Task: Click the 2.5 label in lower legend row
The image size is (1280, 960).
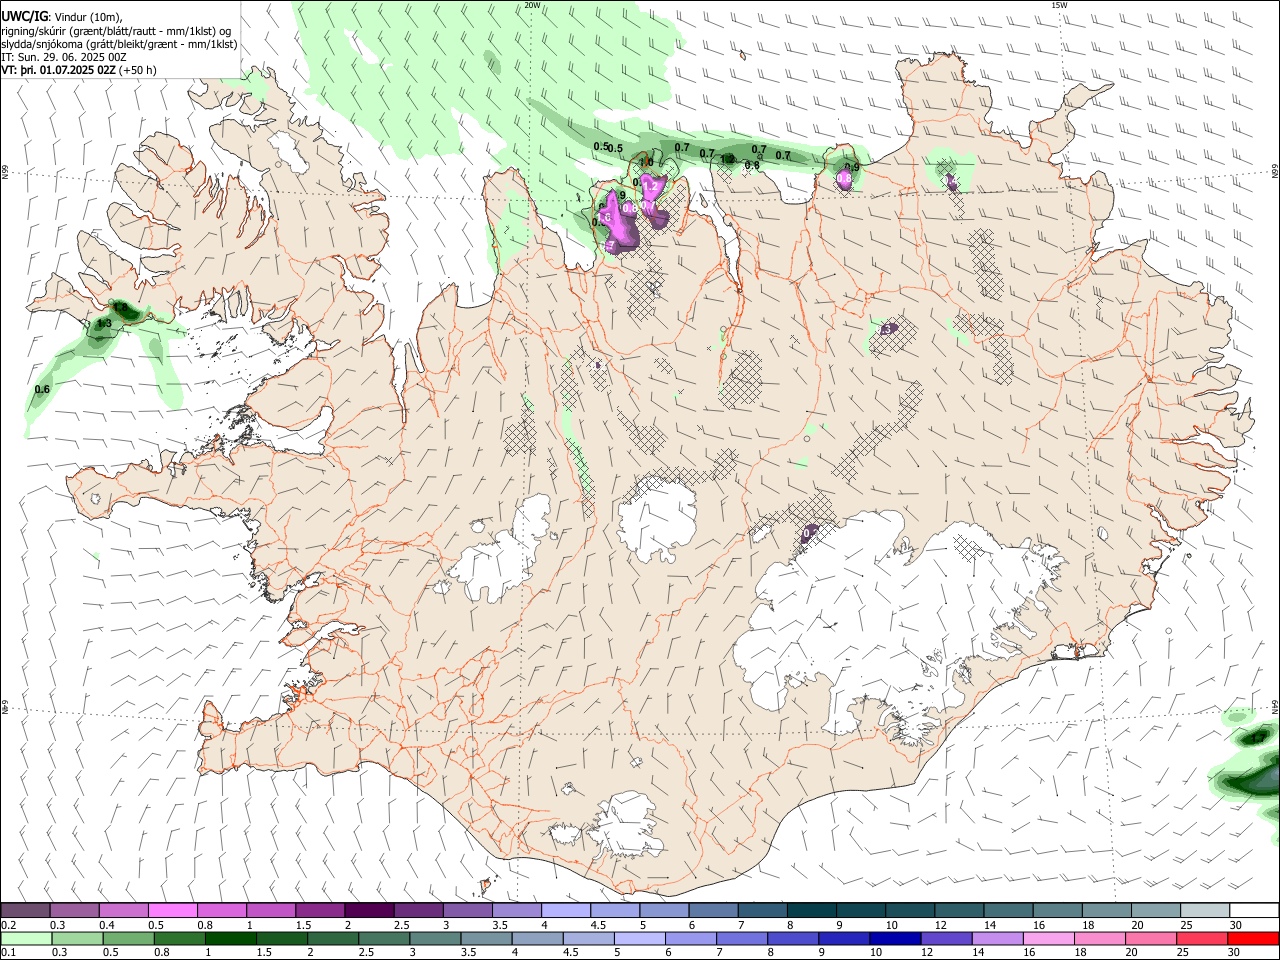Action: pos(364,953)
